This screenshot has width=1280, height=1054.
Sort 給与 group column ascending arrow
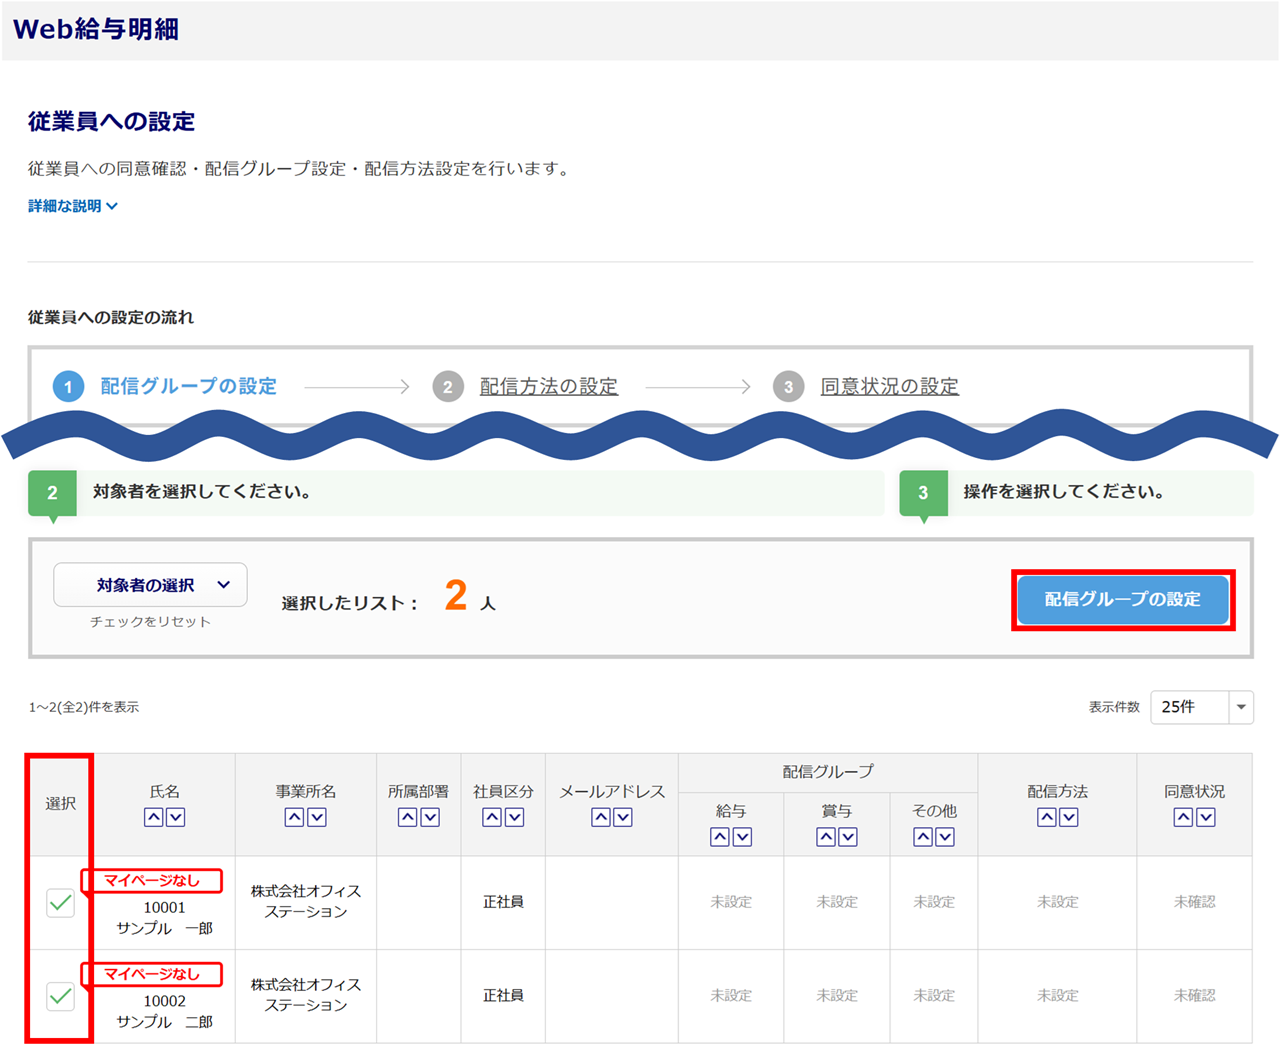(720, 837)
